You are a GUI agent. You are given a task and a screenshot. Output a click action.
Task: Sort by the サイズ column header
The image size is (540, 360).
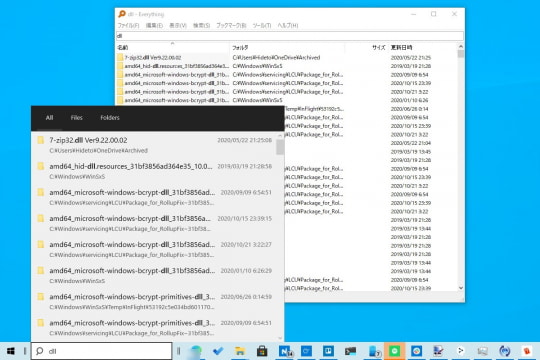coord(366,47)
